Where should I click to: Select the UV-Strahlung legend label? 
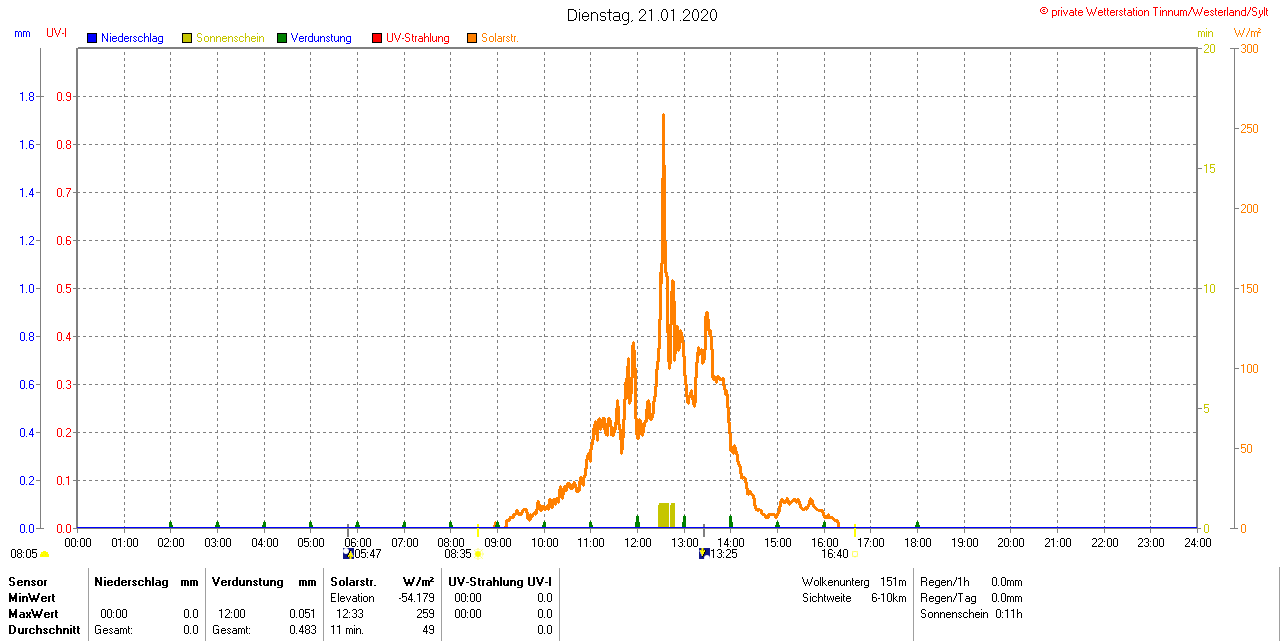[418, 38]
